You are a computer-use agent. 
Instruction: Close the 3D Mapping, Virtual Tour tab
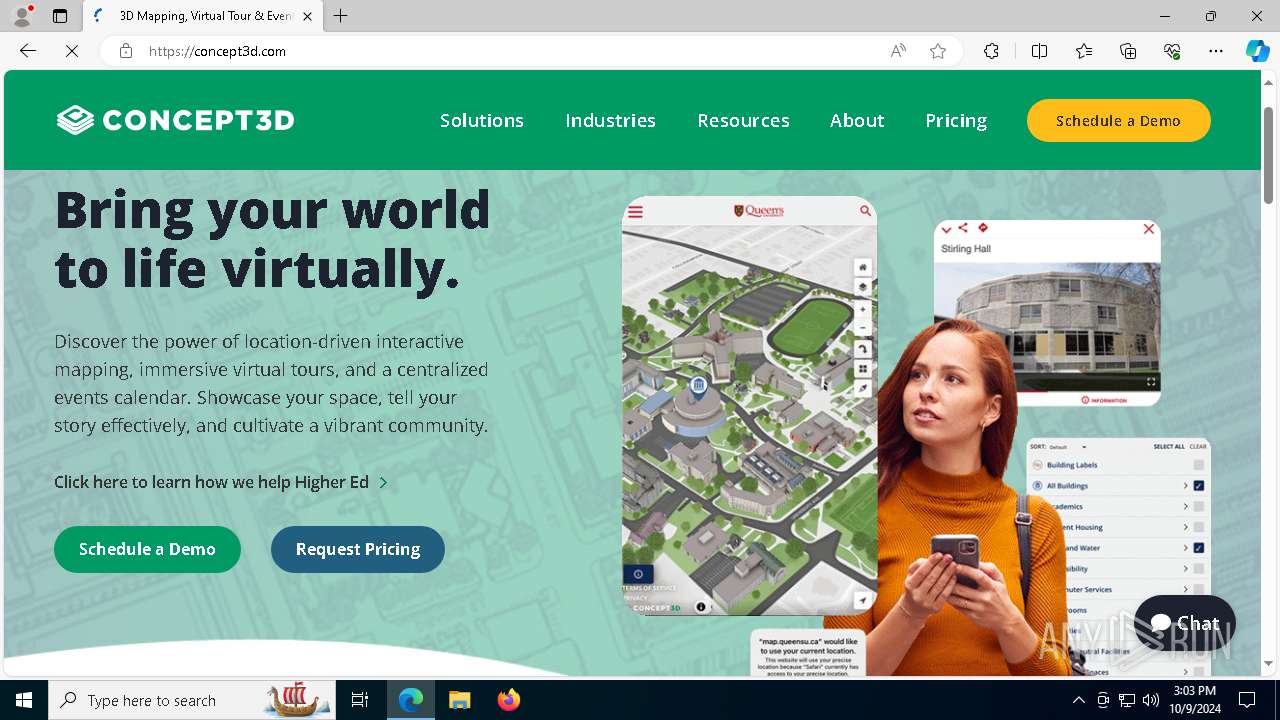pyautogui.click(x=307, y=16)
